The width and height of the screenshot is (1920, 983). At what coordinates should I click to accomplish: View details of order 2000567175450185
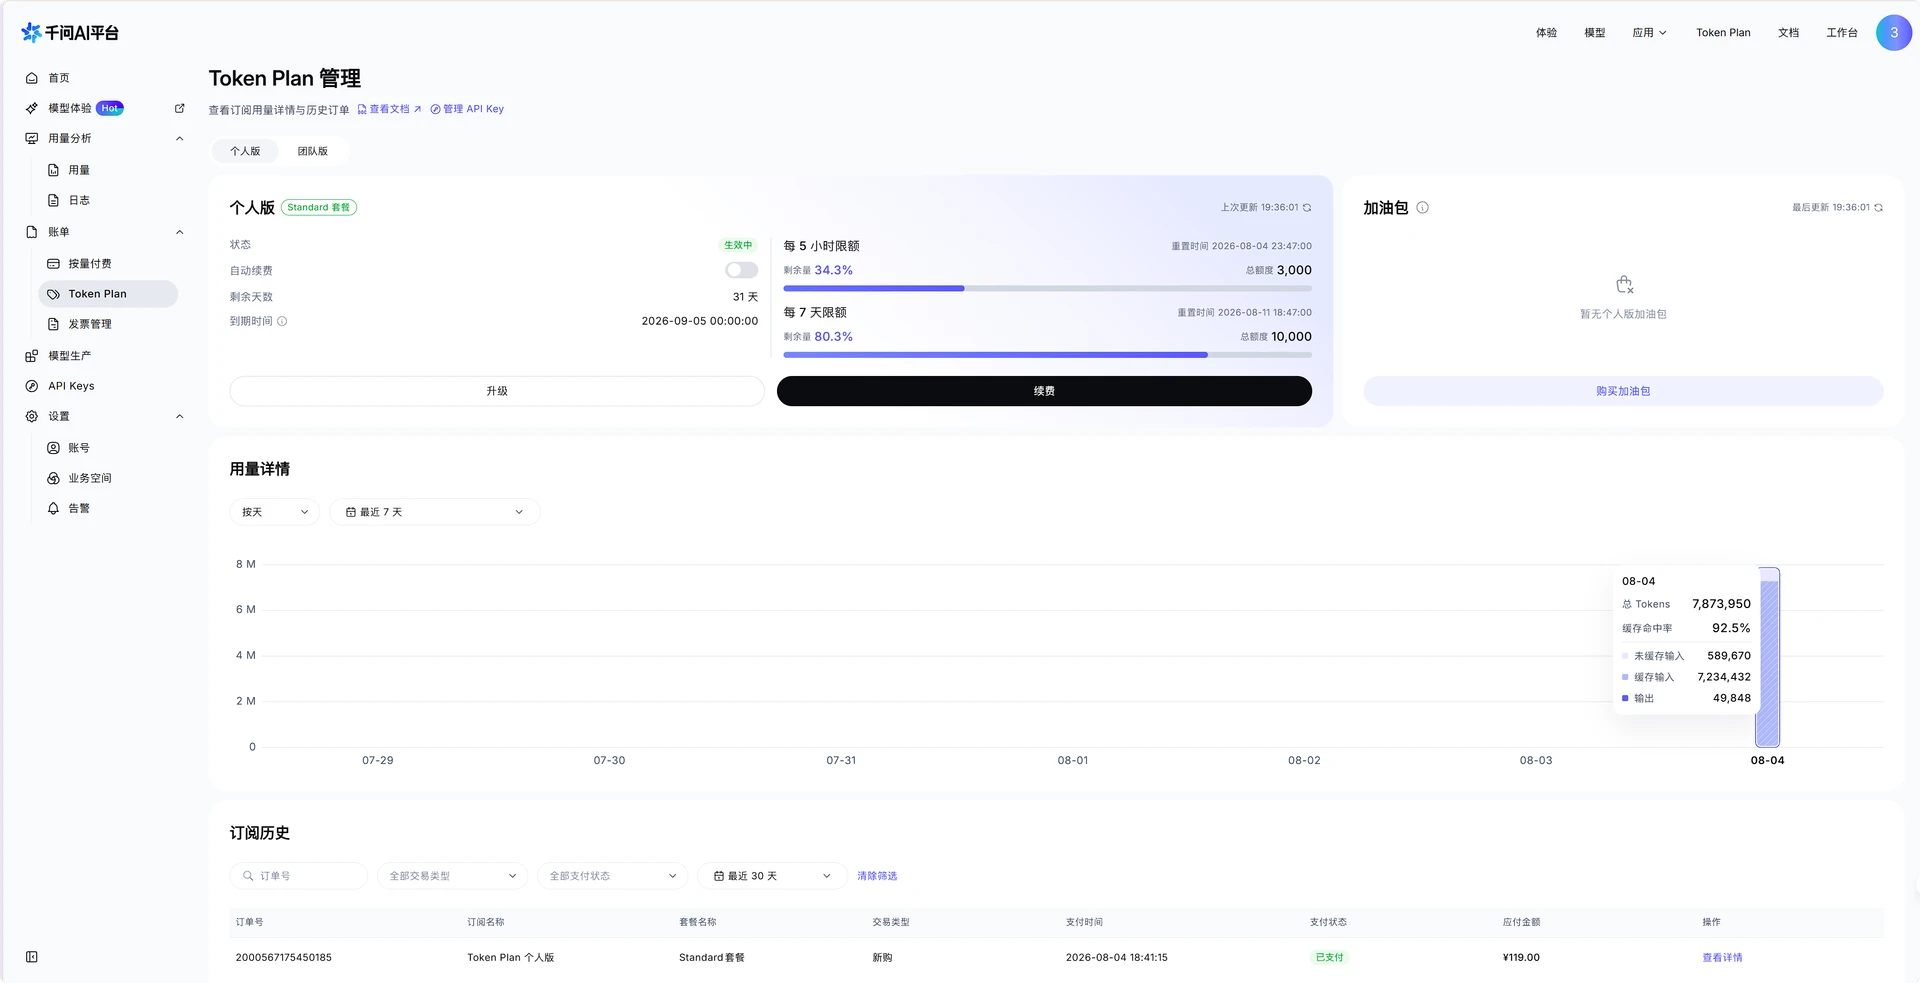tap(1722, 958)
